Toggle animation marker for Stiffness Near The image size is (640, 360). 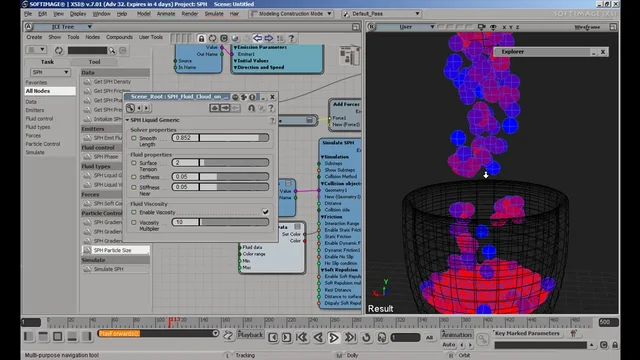133,187
